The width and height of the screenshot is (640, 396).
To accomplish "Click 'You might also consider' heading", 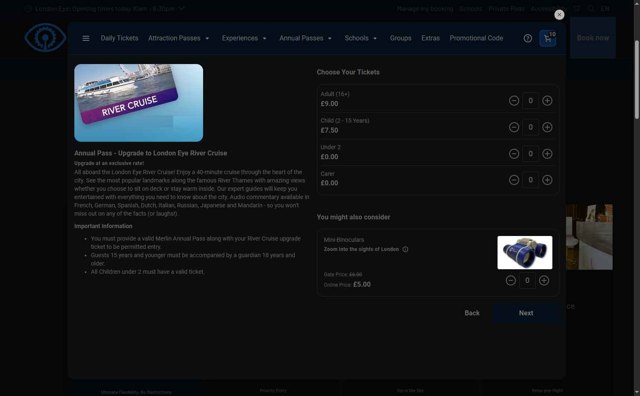I will [x=353, y=217].
